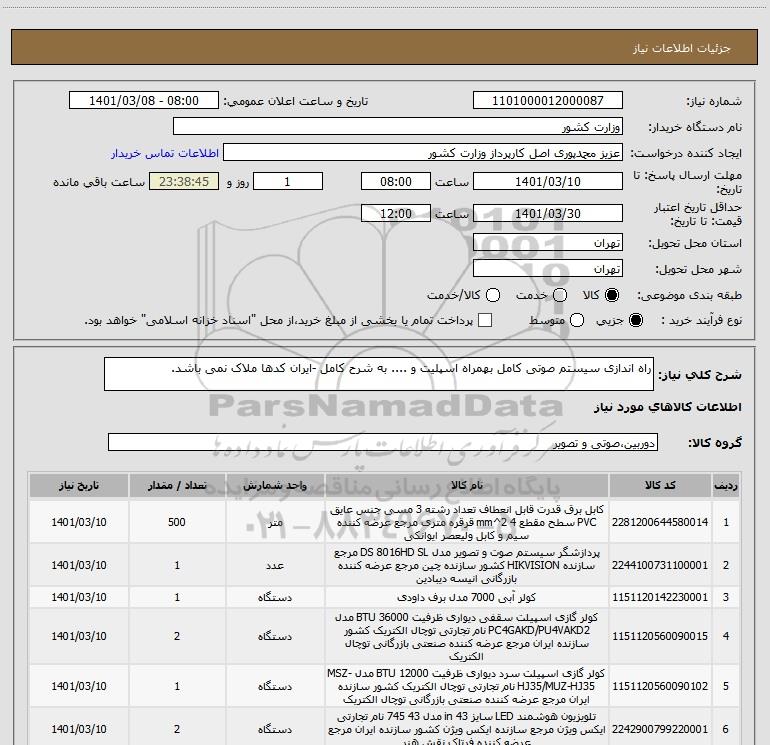Open اطلاعات تماس خریدار link
The height and width of the screenshot is (745, 770).
click(x=165, y=153)
